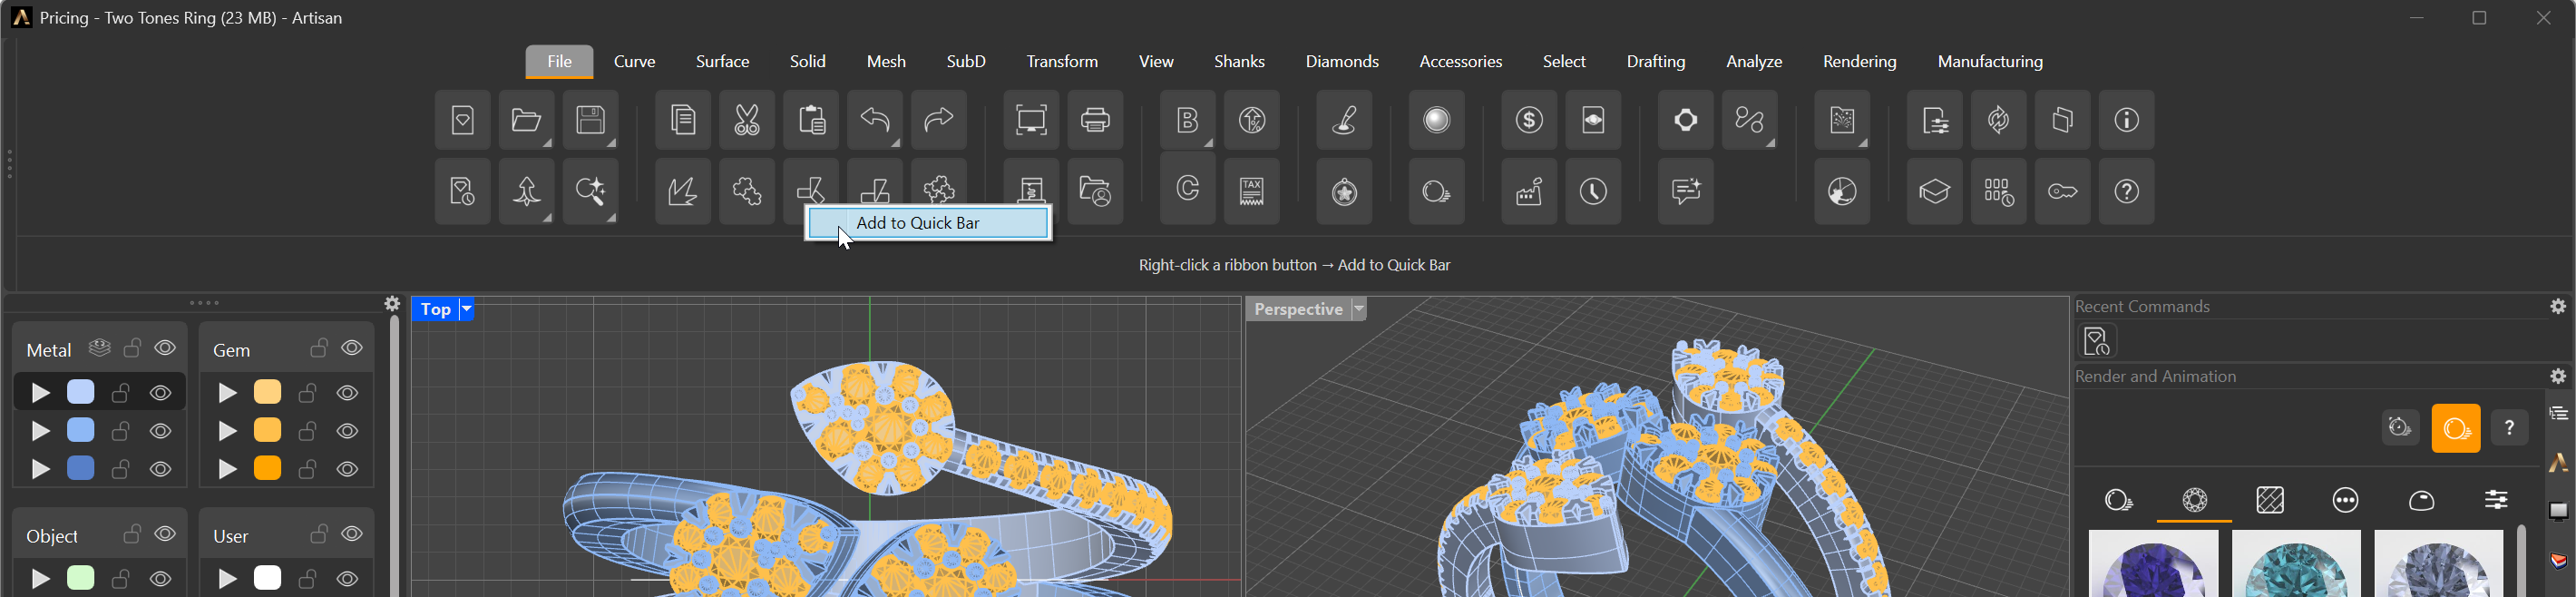Click the orange render button in Render panel
This screenshot has width=2576, height=597.
point(2456,428)
